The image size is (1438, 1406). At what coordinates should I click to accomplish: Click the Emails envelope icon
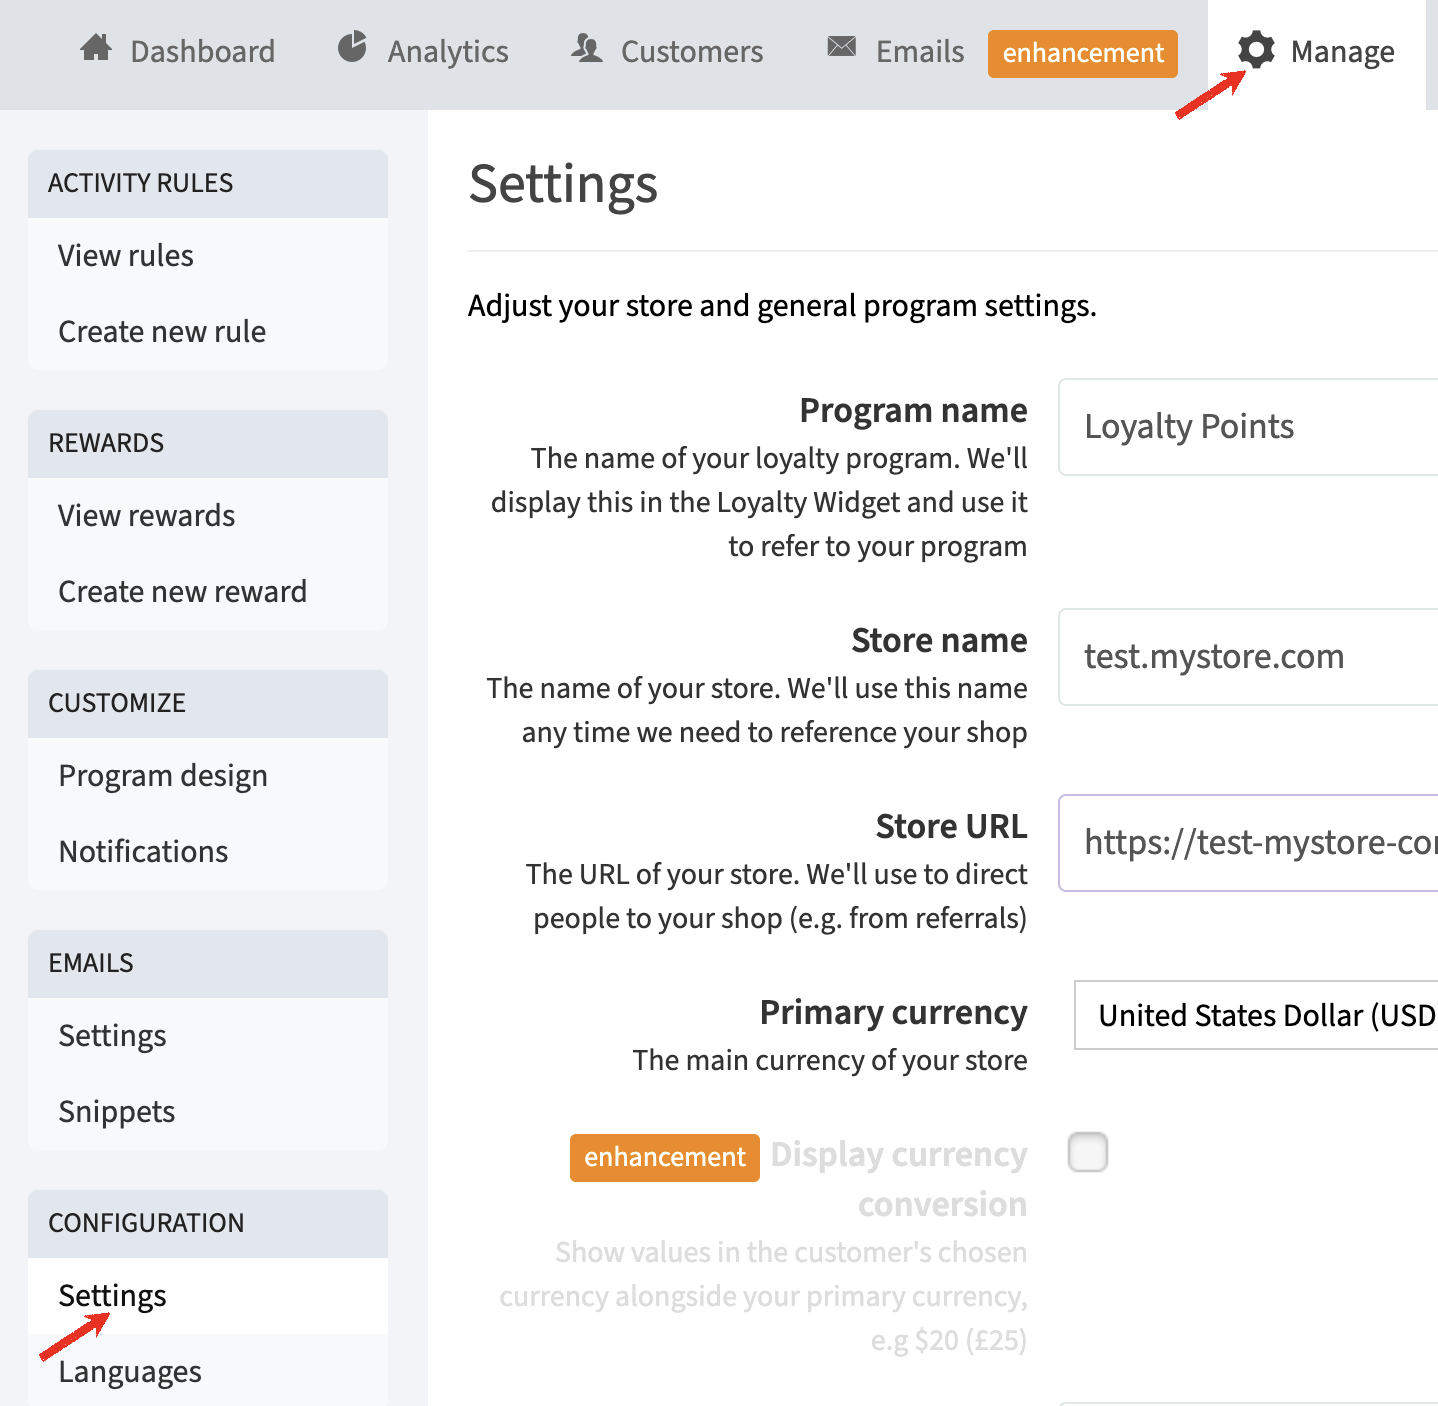pos(842,47)
